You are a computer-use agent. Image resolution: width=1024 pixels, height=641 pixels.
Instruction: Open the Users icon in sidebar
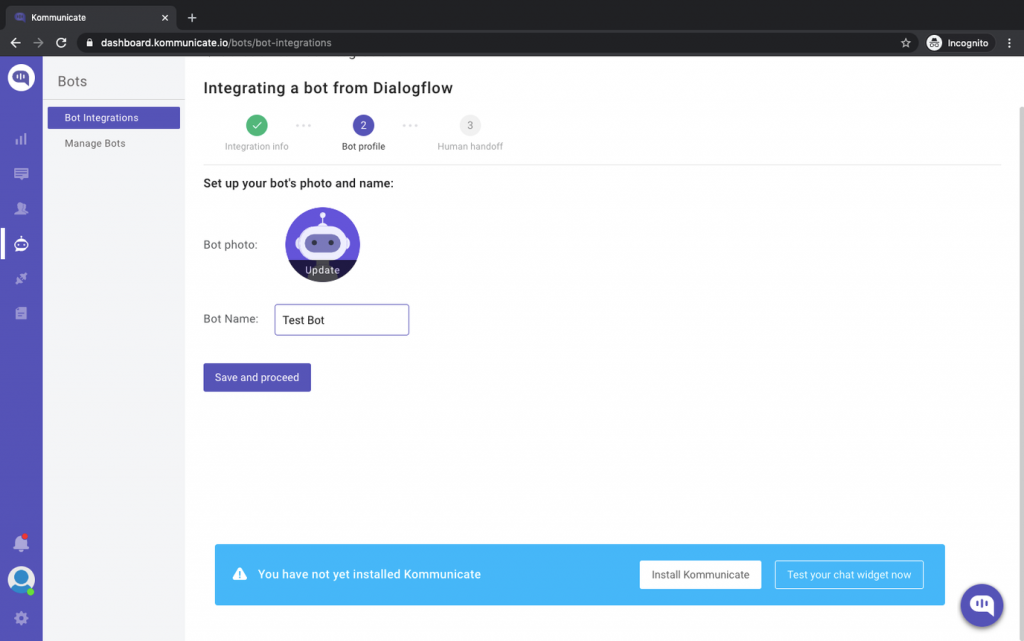click(x=21, y=209)
